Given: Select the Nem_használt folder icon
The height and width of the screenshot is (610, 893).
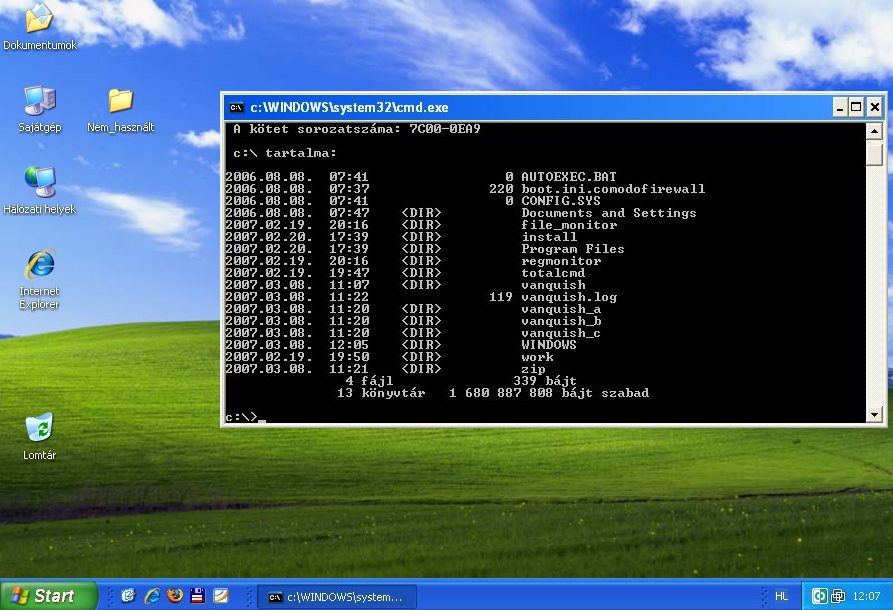Looking at the screenshot, I should coord(120,110).
